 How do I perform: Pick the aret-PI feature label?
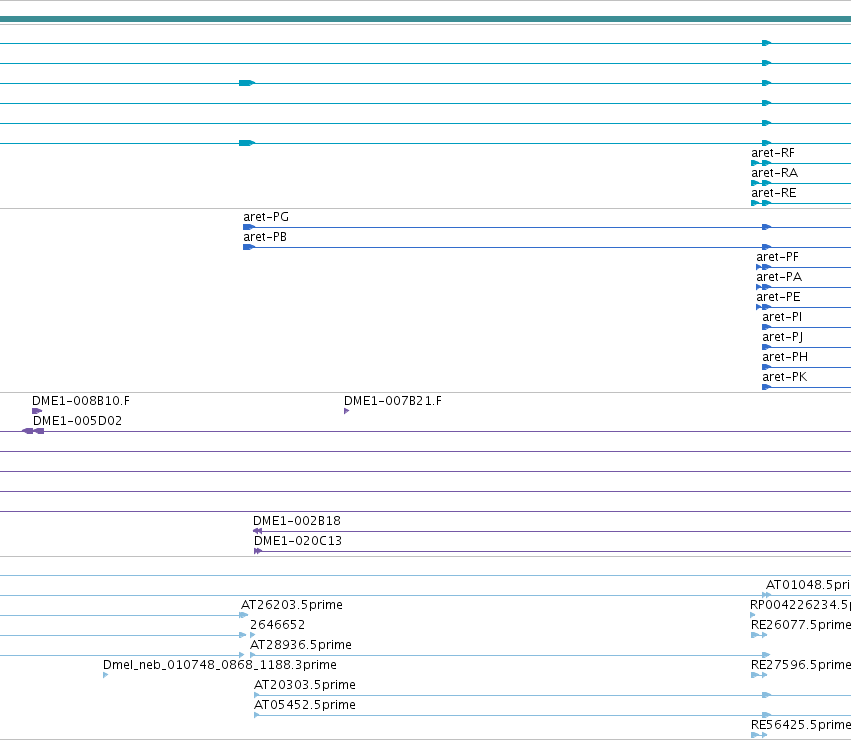pos(782,317)
